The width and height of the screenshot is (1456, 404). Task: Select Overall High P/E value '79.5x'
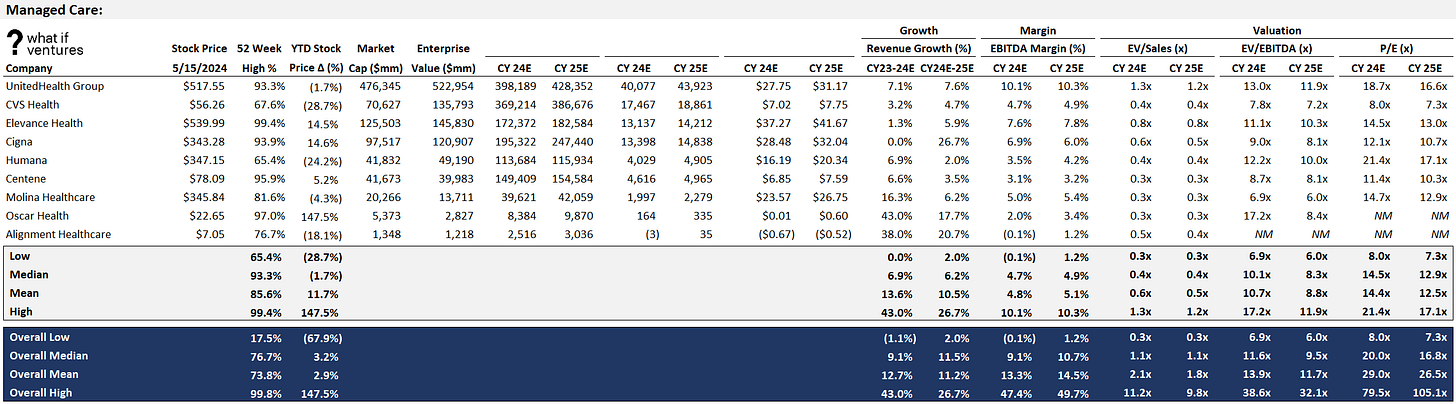pyautogui.click(x=1376, y=392)
